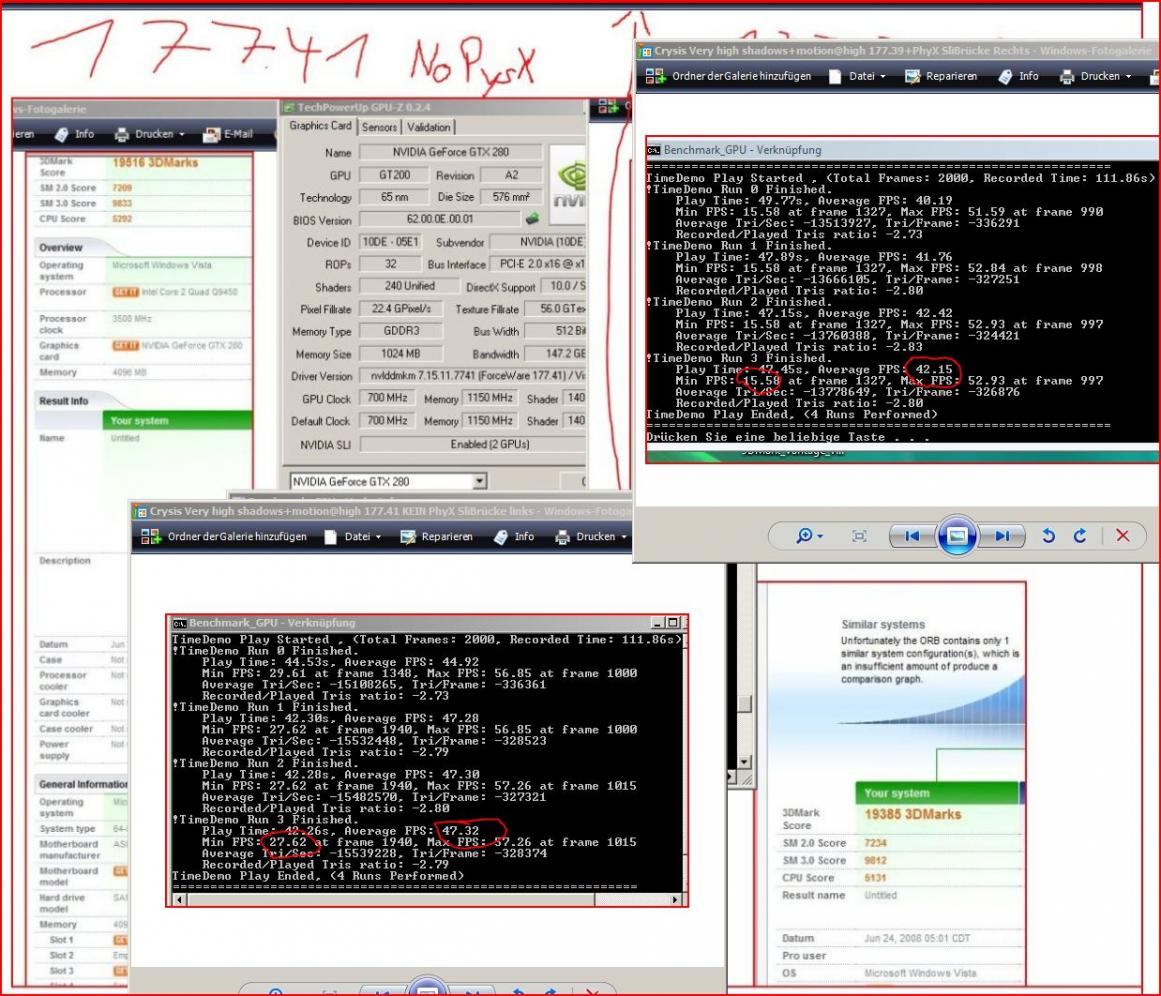Fit the photo to the window with the actual-size icon
The width and height of the screenshot is (1161, 996).
[x=859, y=536]
